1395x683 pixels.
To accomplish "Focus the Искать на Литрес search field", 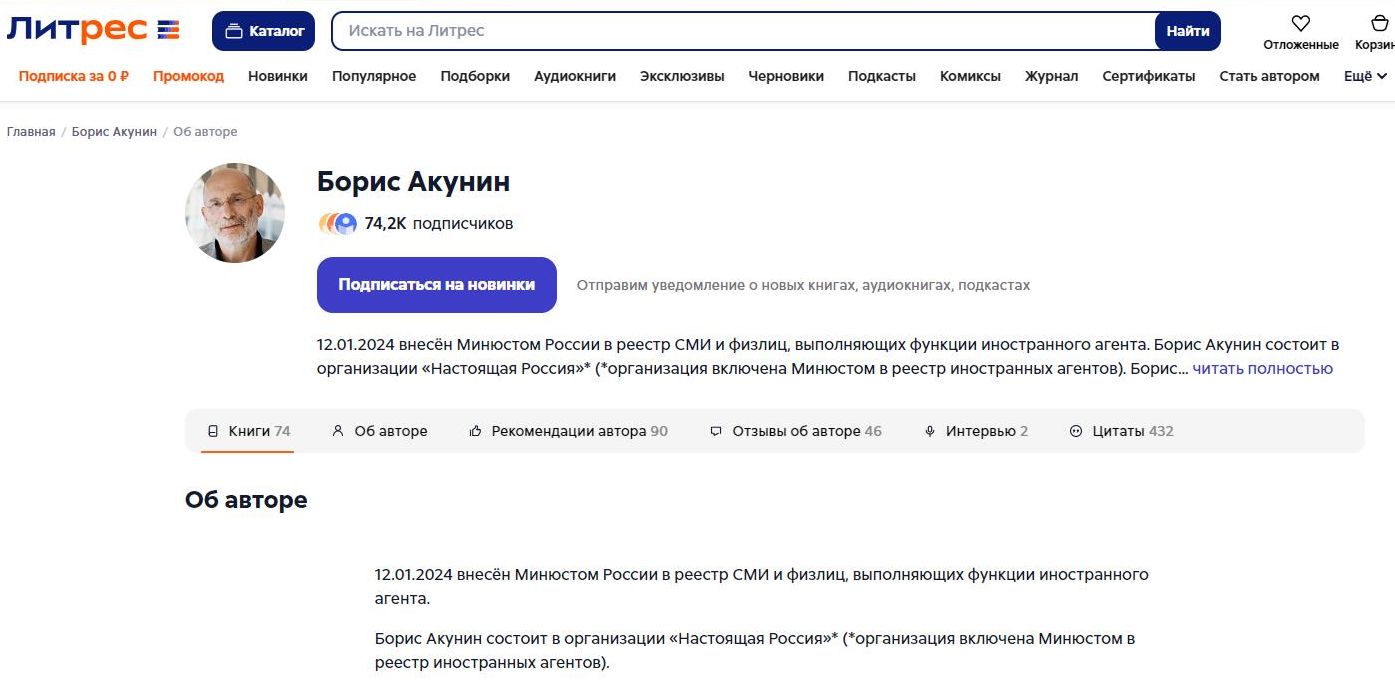I will coord(740,31).
